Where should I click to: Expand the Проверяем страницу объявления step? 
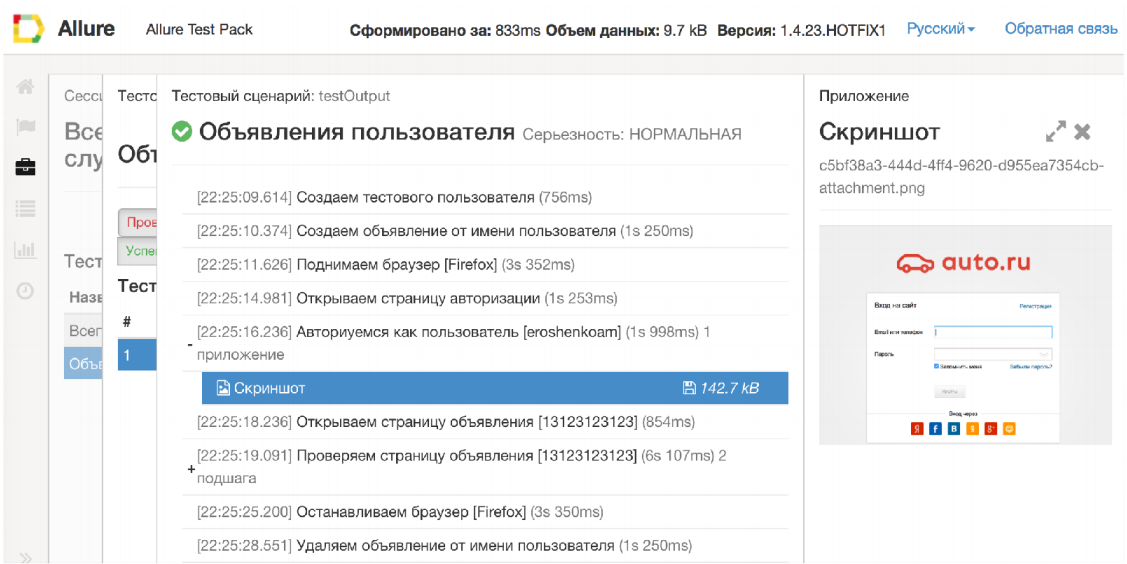tap(190, 468)
